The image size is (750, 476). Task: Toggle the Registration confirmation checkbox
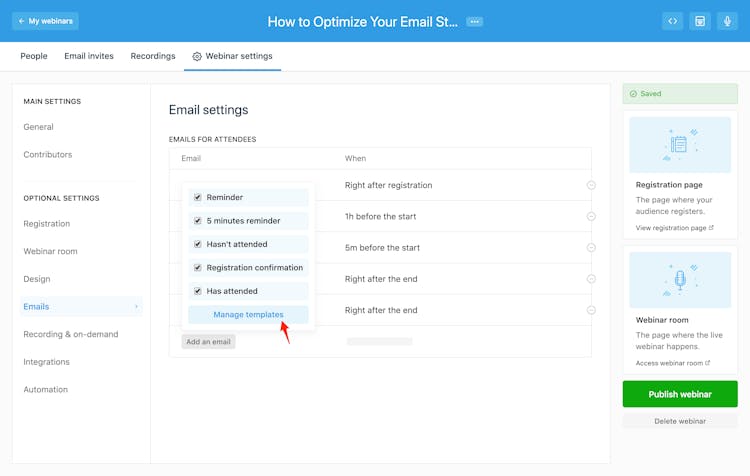click(x=198, y=268)
